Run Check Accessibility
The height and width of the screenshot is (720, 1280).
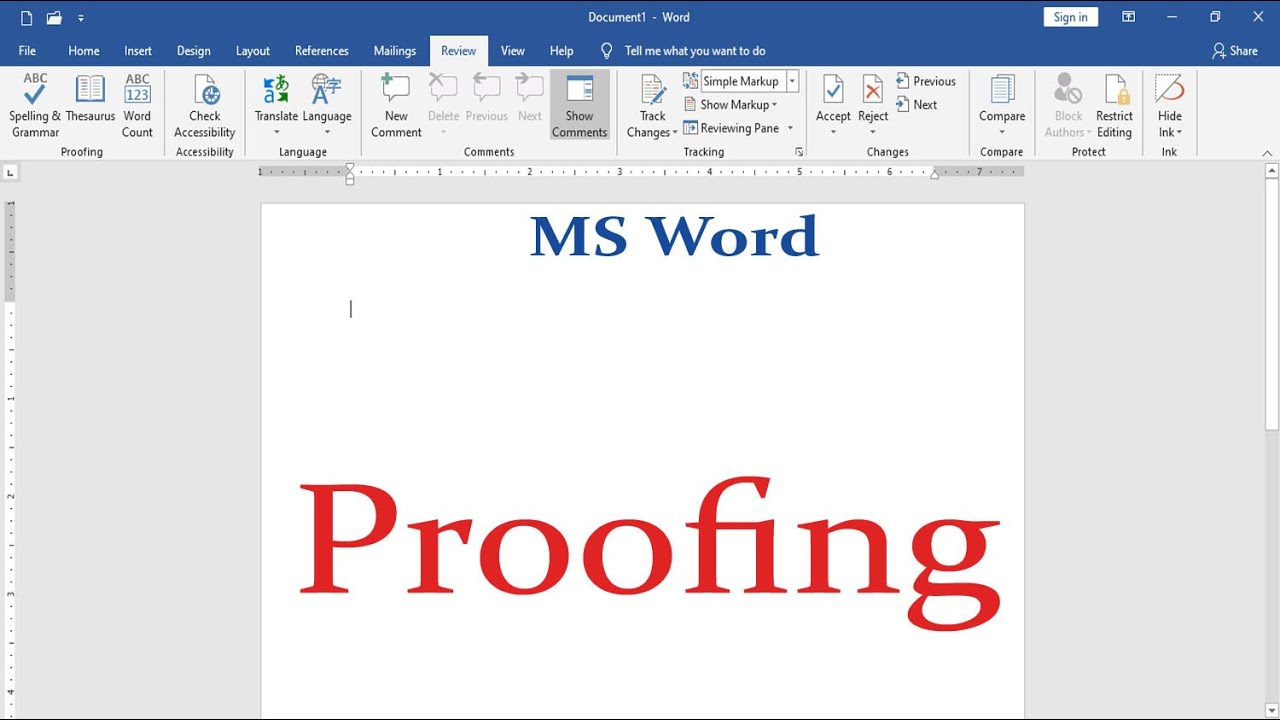tap(204, 105)
